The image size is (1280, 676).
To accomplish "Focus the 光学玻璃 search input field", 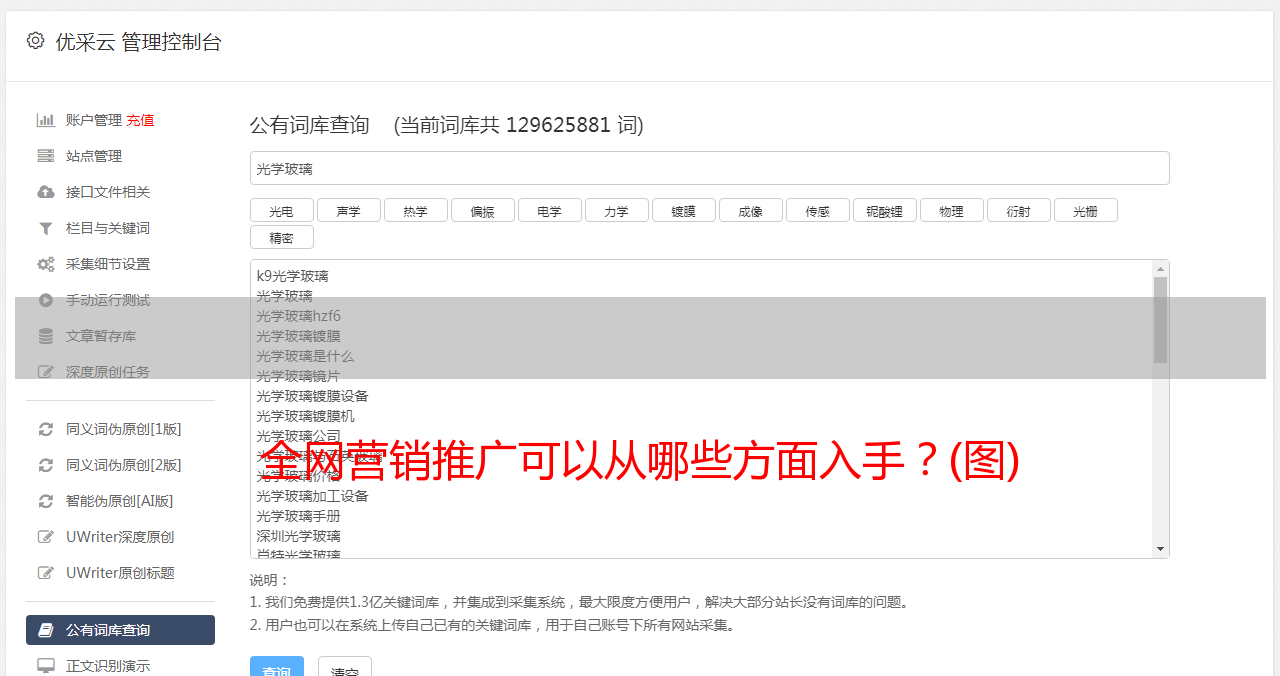I will click(x=709, y=168).
